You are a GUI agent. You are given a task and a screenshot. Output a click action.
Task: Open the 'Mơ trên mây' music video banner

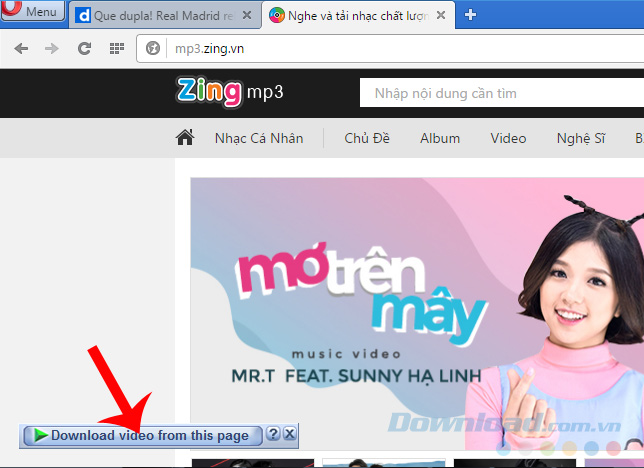click(x=417, y=314)
